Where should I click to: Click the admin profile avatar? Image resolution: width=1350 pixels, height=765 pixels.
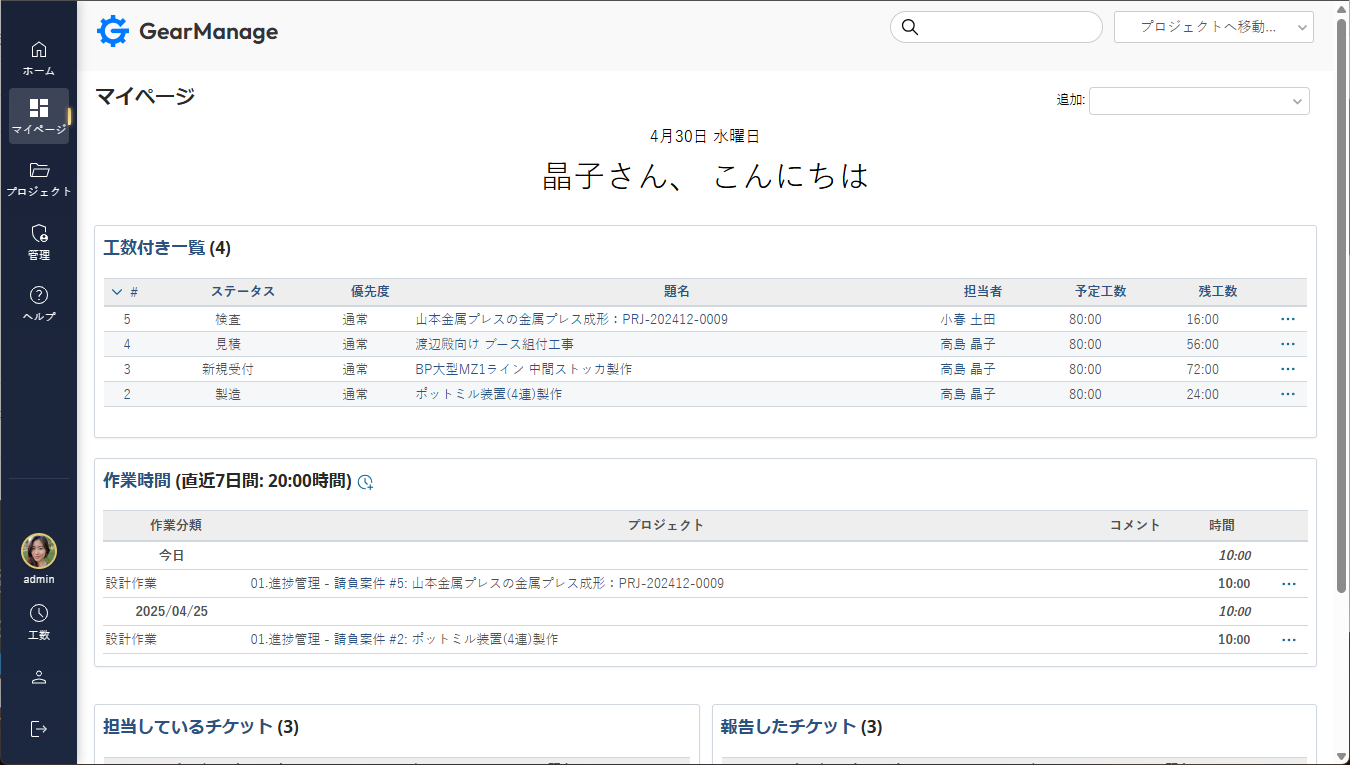click(39, 551)
